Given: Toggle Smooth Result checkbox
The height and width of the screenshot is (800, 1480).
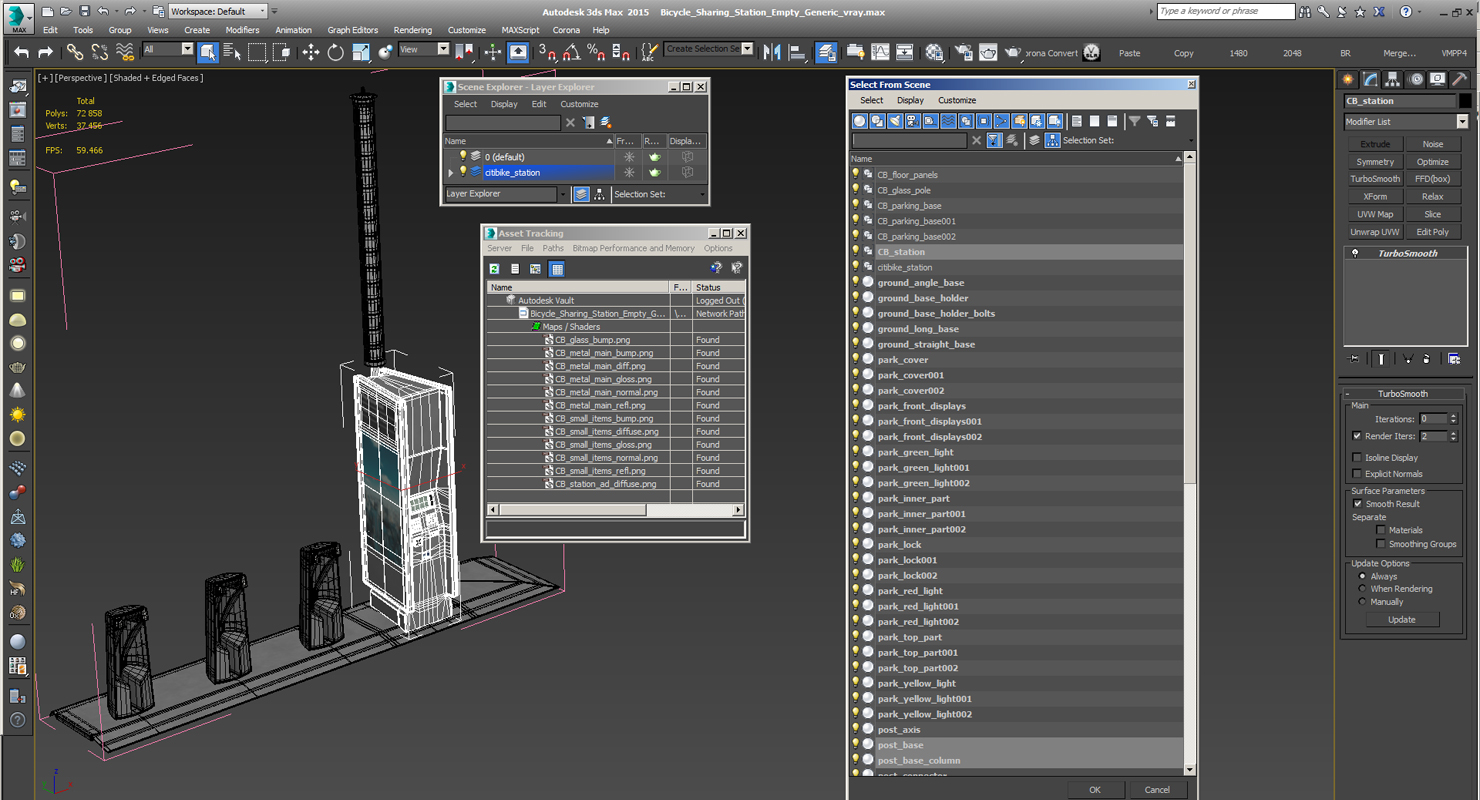Looking at the screenshot, I should coord(1357,504).
